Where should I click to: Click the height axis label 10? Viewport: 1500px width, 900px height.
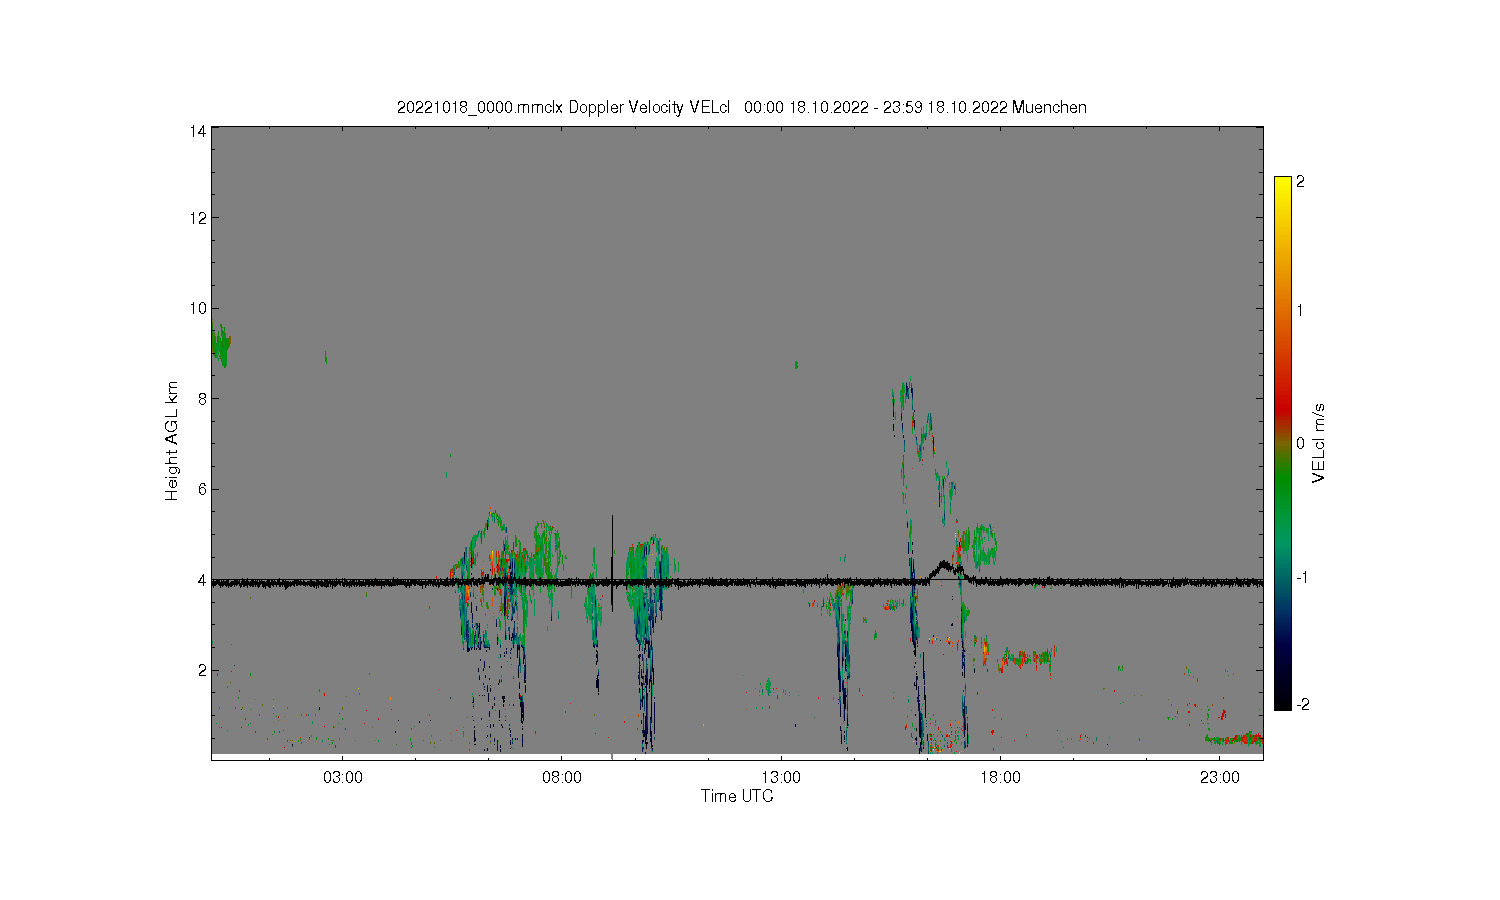click(x=198, y=308)
